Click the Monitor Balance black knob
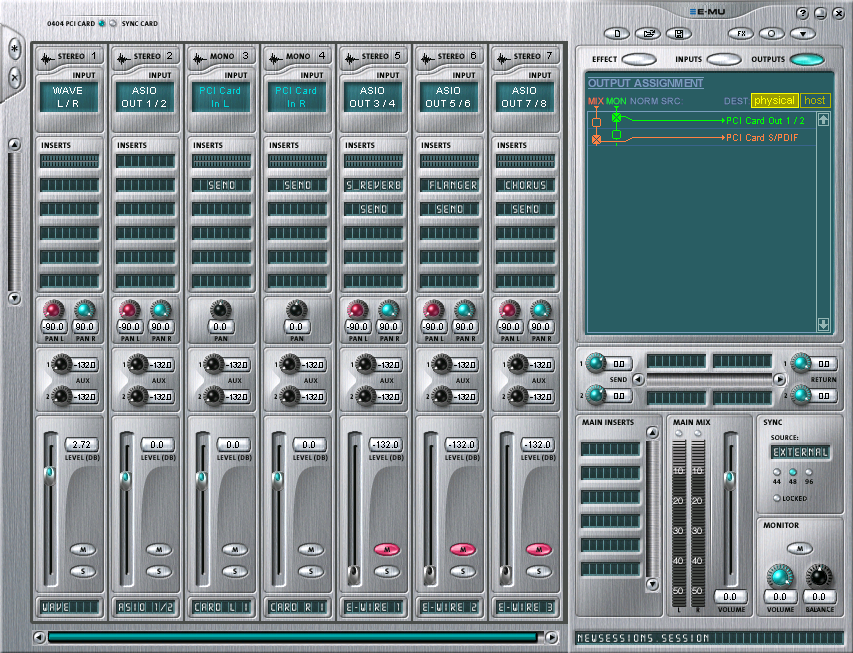This screenshot has width=853, height=653. [819, 576]
